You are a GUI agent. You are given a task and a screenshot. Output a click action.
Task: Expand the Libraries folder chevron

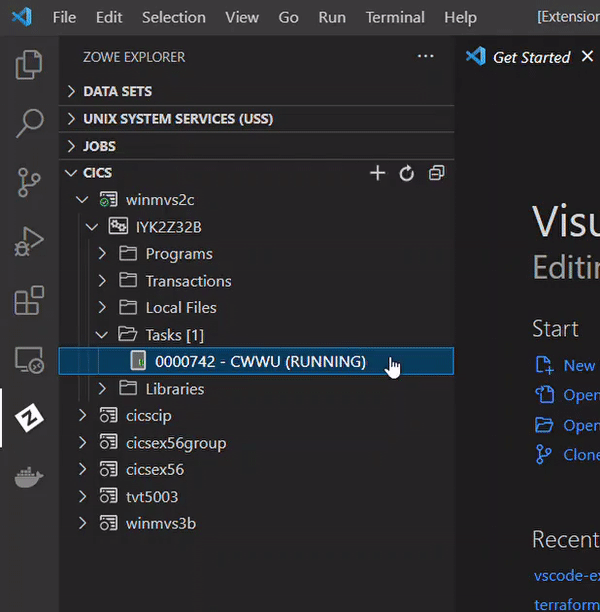tap(102, 388)
